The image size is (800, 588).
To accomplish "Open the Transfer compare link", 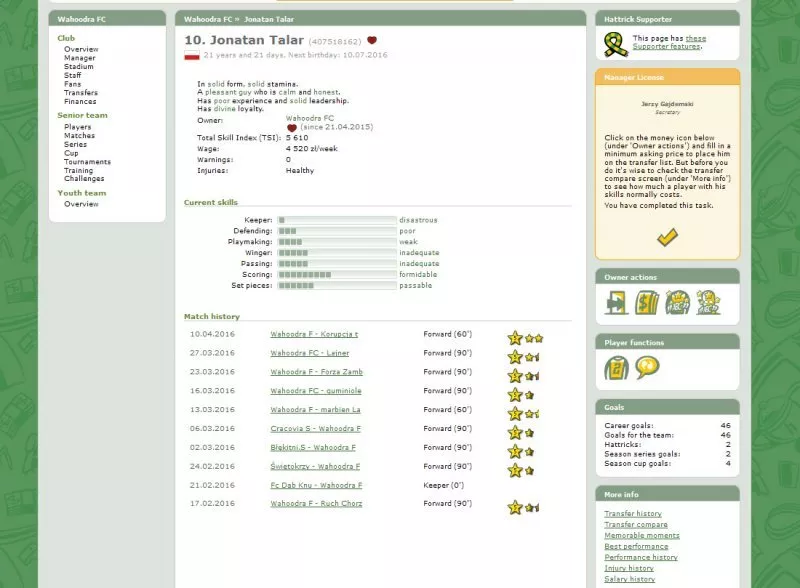I will 635,524.
